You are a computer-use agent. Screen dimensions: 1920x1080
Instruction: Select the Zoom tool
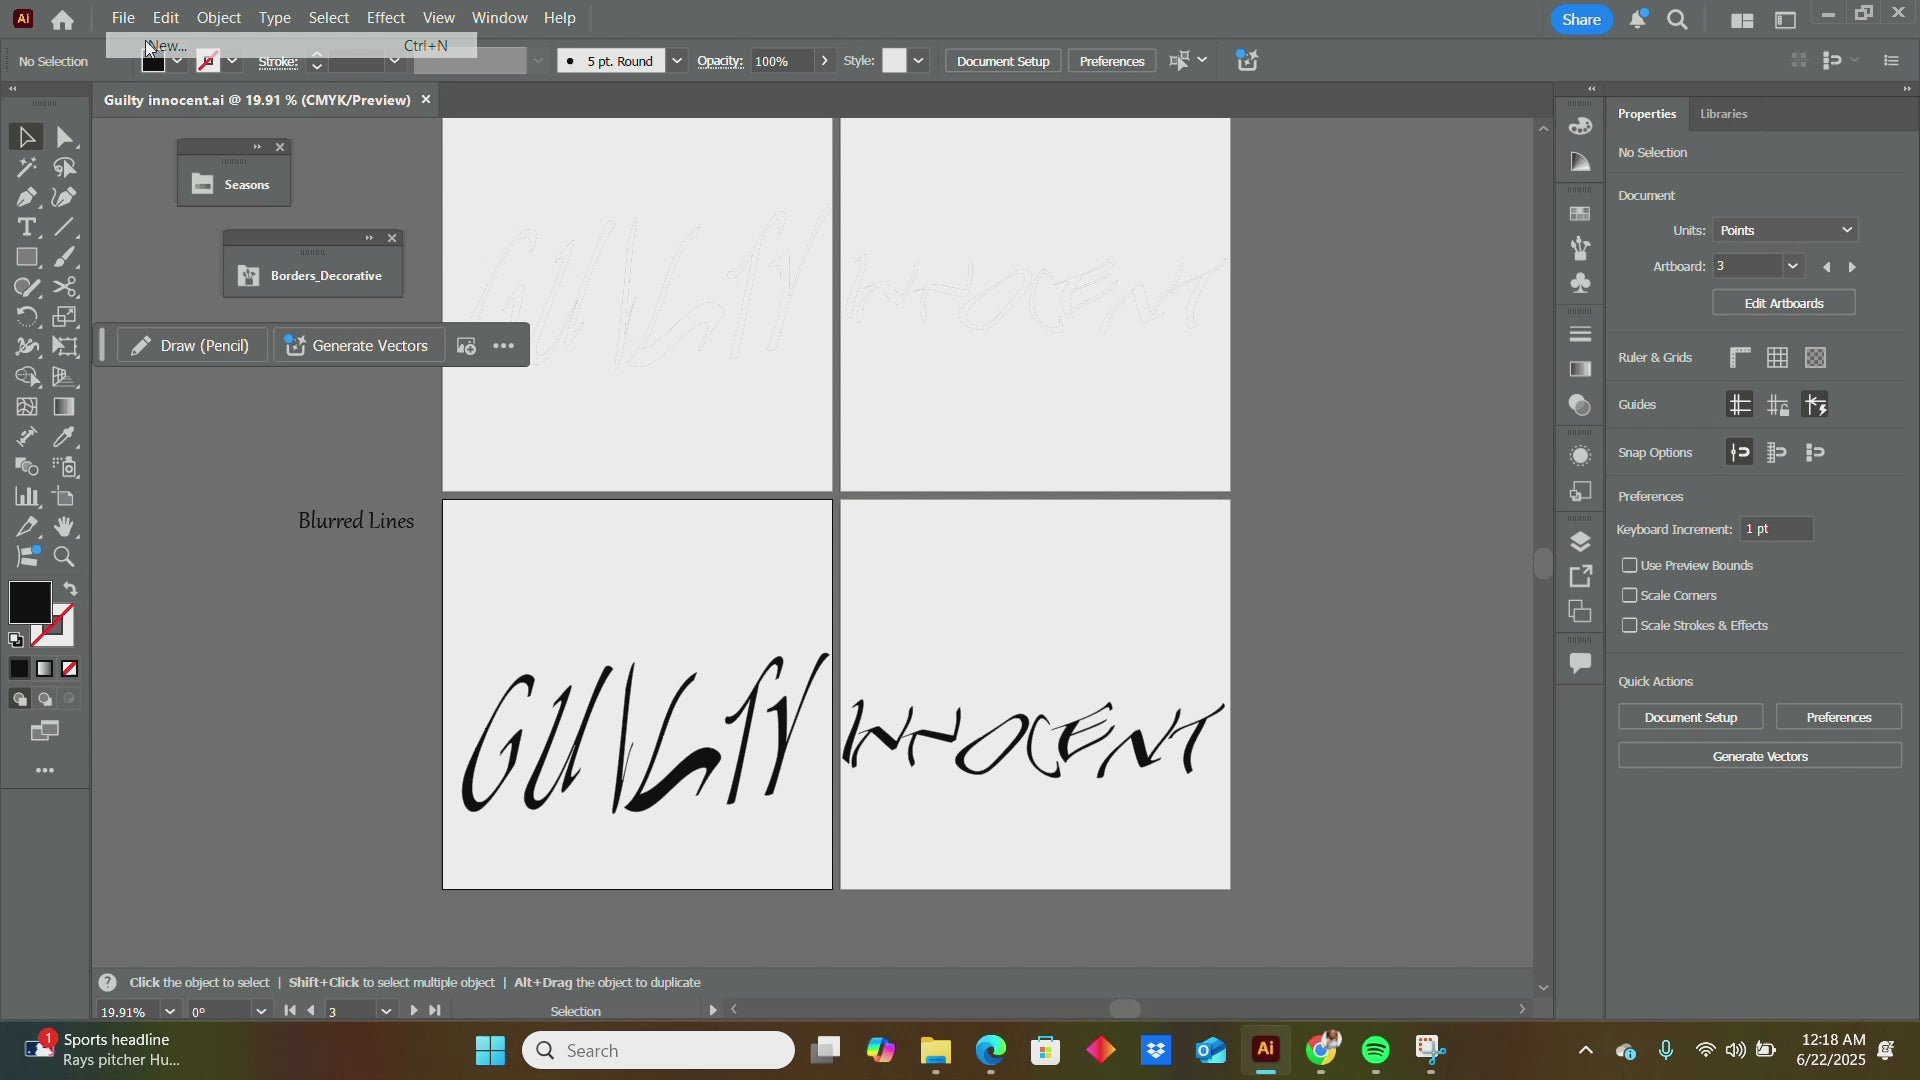coord(65,557)
